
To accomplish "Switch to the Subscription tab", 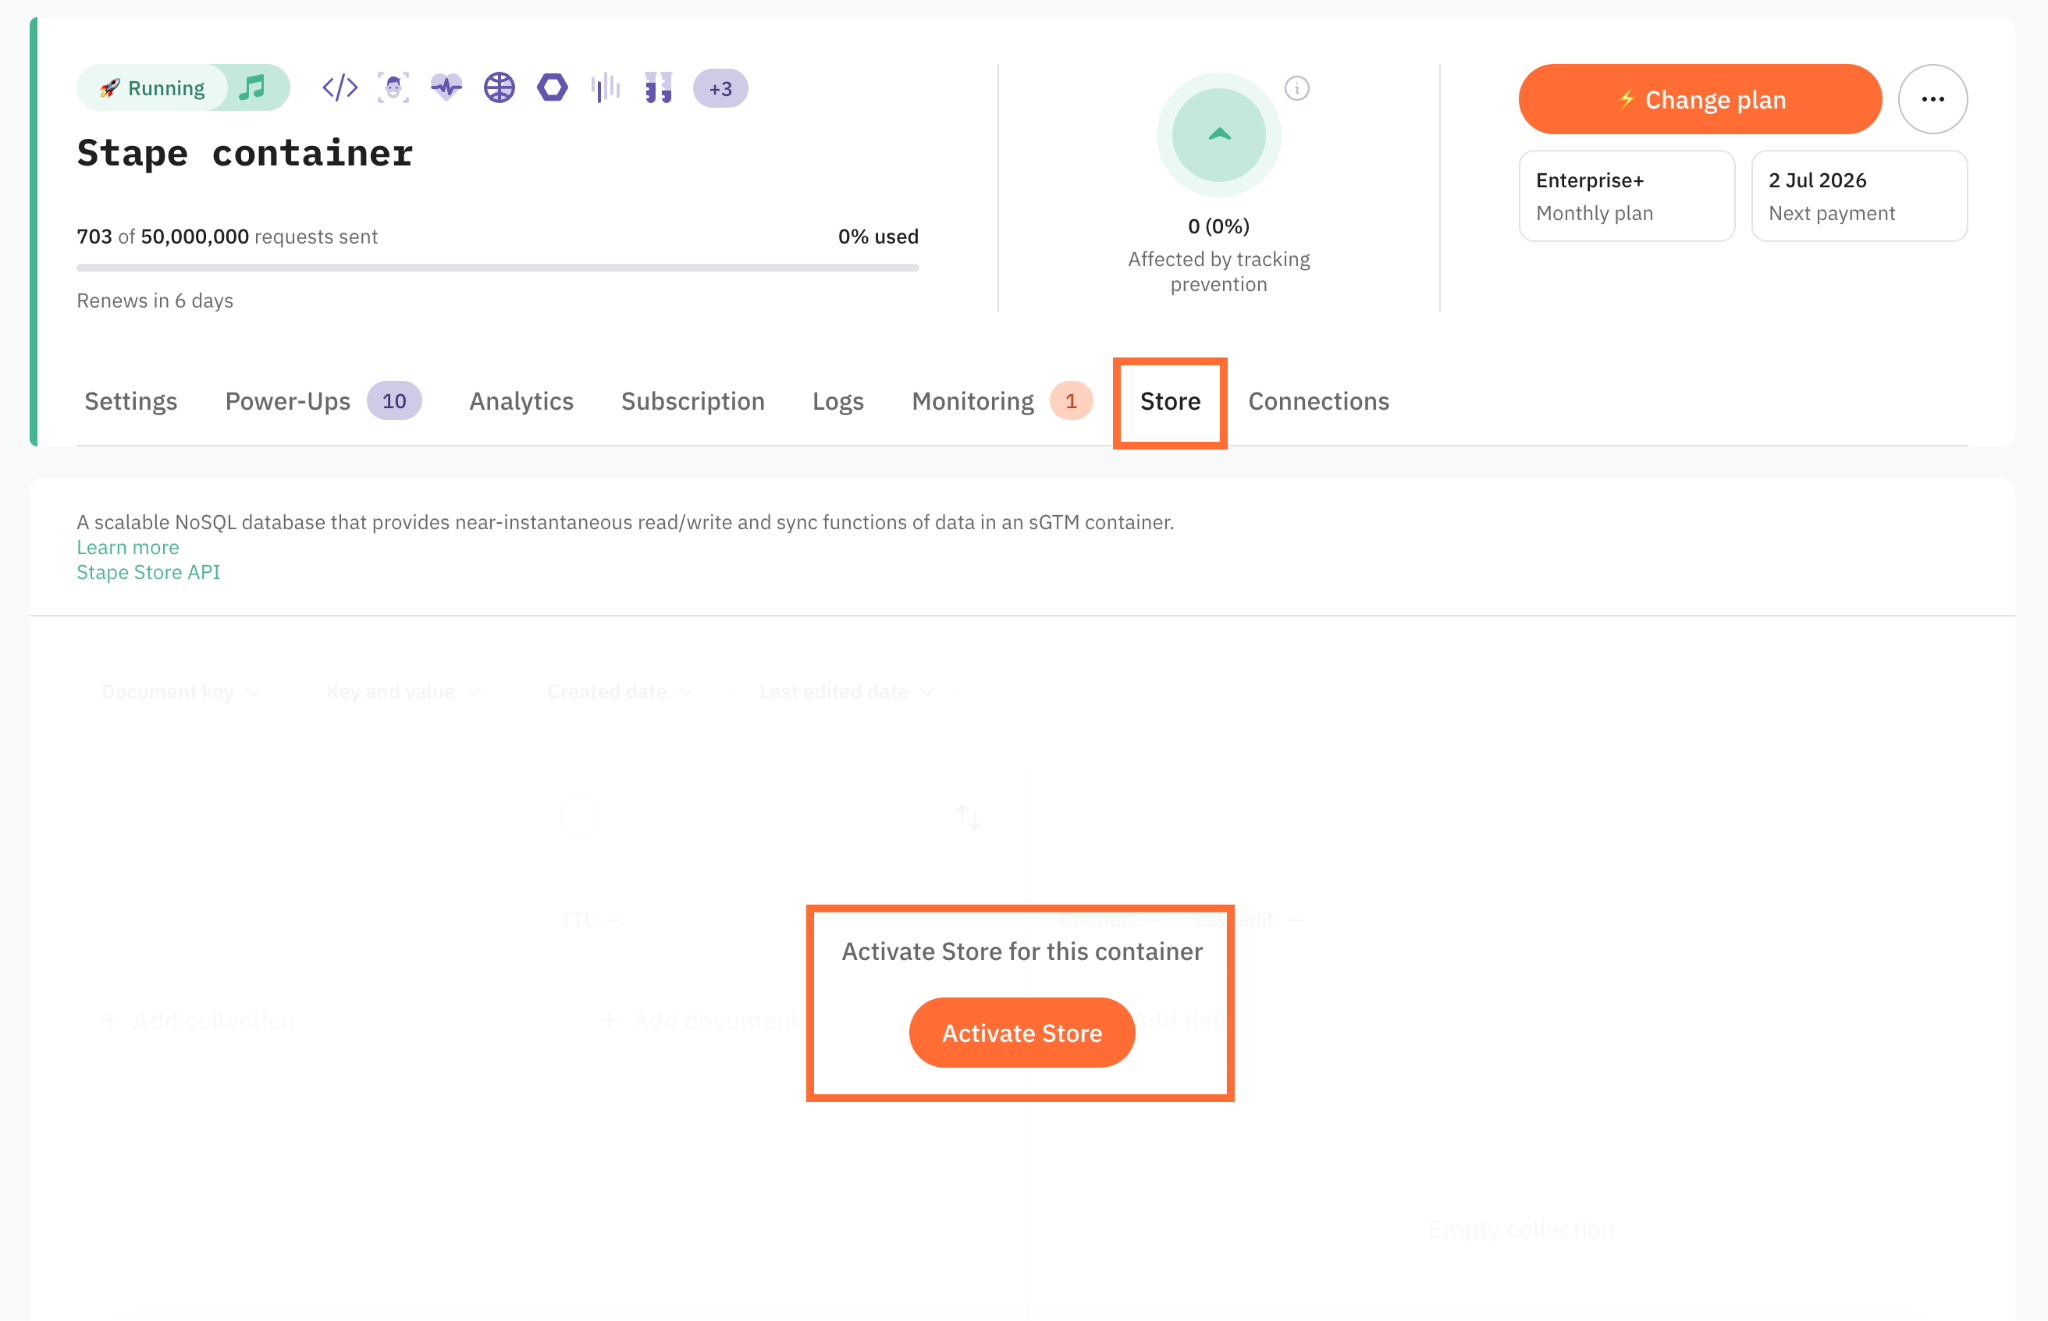I will (693, 401).
